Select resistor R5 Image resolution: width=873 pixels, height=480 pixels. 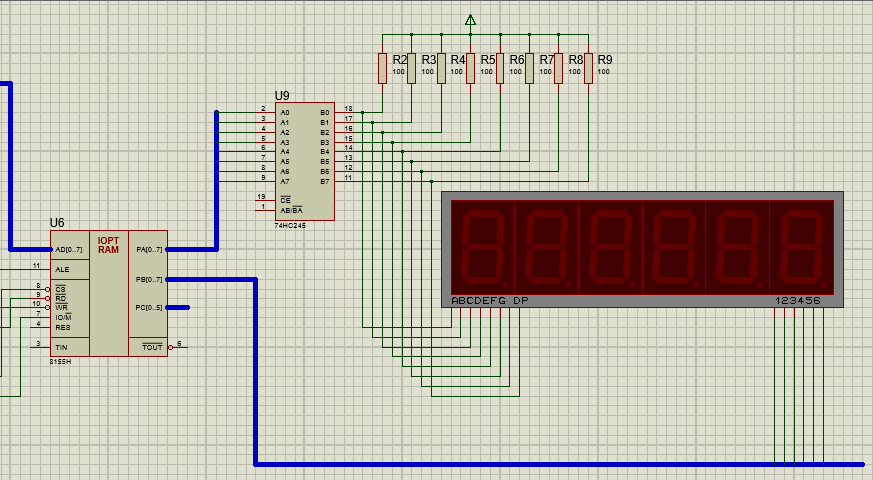(470, 68)
